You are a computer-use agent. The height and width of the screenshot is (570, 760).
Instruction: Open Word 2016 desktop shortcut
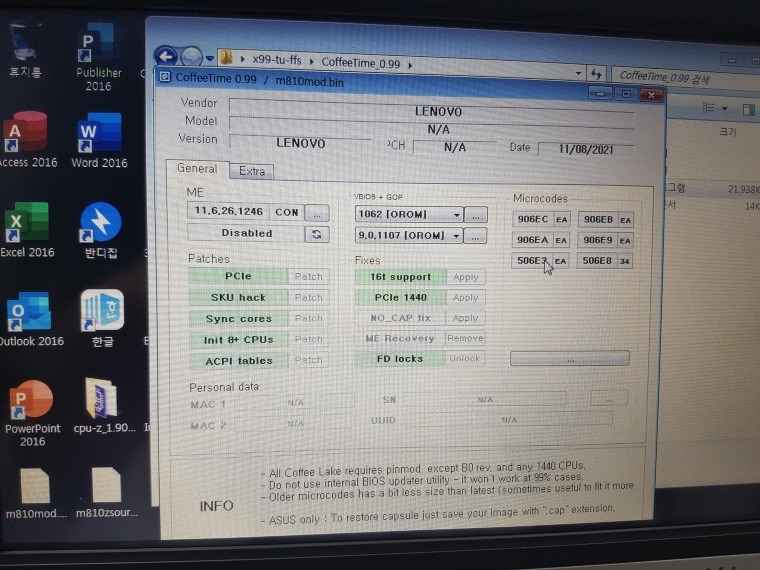99,141
